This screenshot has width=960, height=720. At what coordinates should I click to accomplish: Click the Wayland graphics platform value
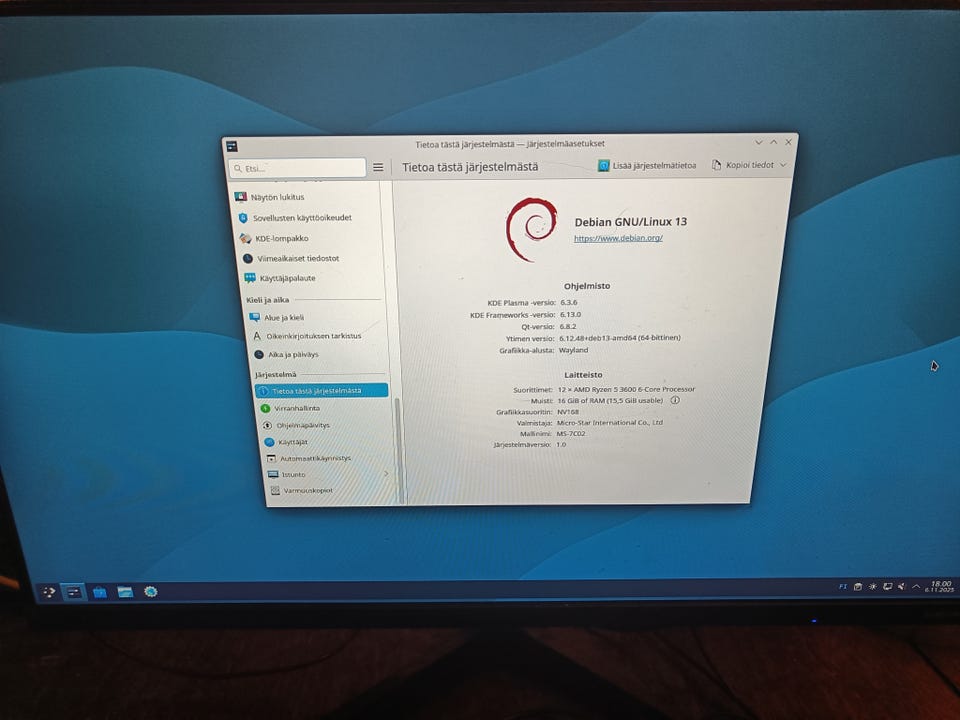tap(573, 350)
